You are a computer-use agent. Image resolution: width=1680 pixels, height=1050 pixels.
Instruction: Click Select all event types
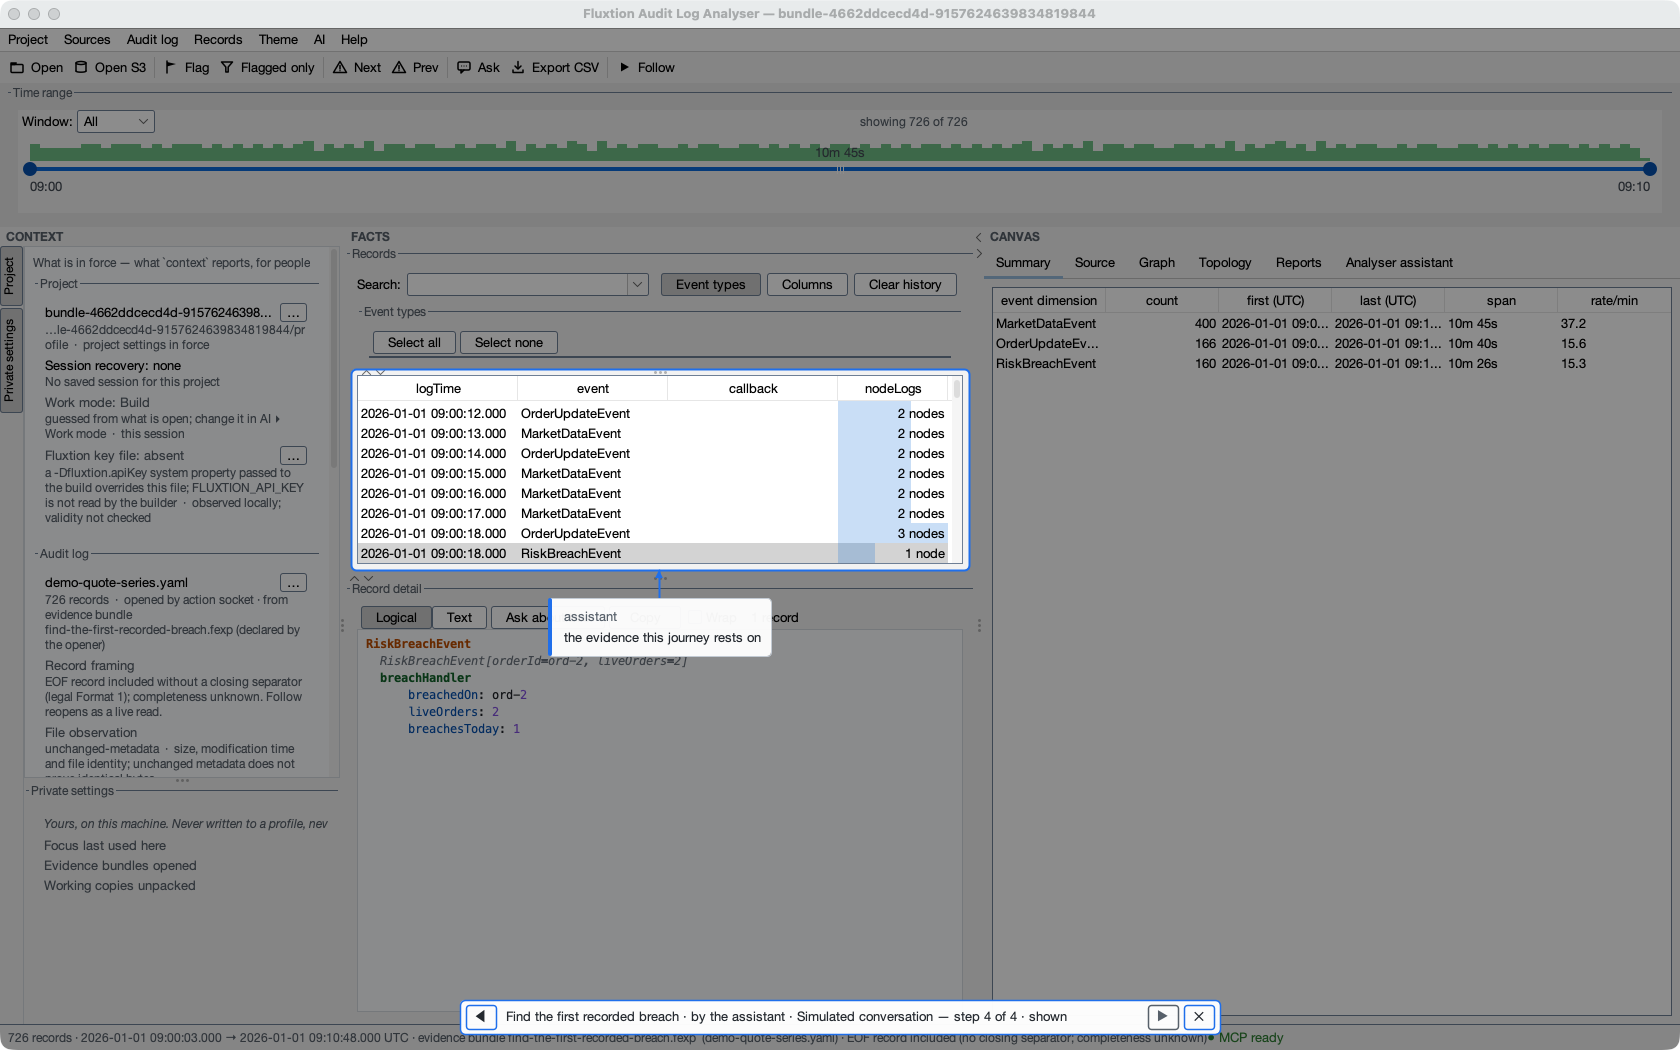point(414,342)
